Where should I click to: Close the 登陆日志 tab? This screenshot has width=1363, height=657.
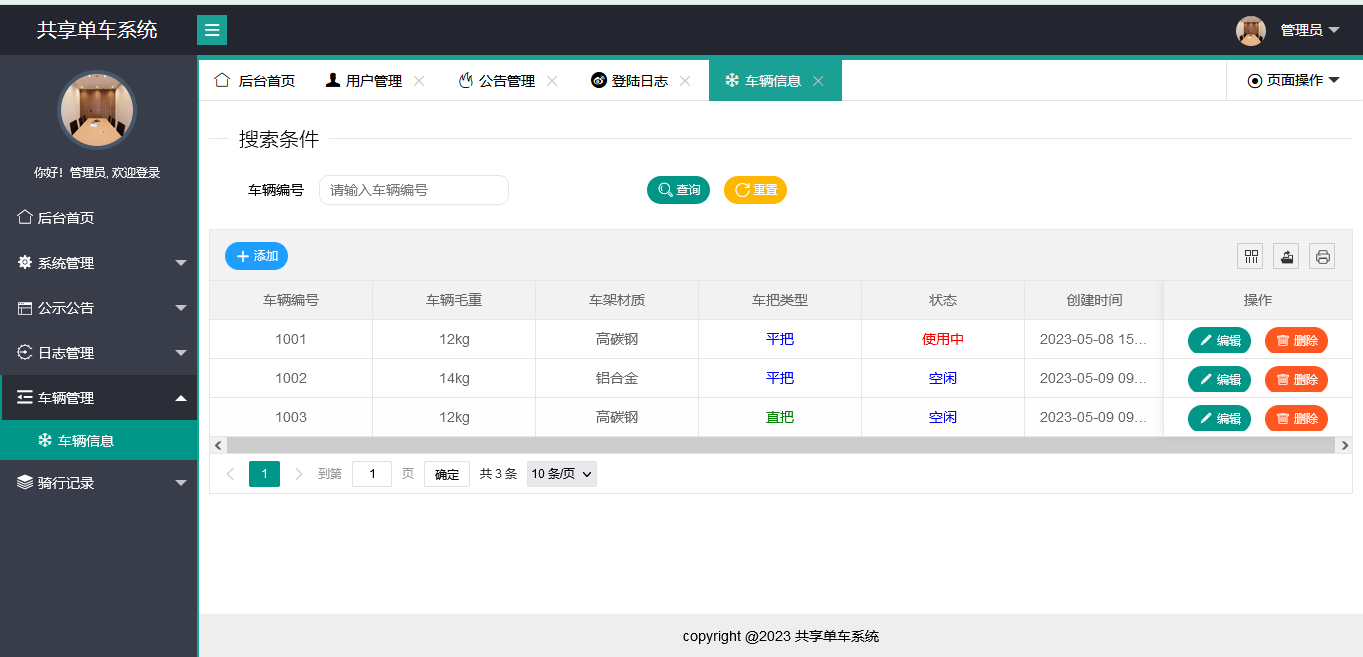pos(685,81)
